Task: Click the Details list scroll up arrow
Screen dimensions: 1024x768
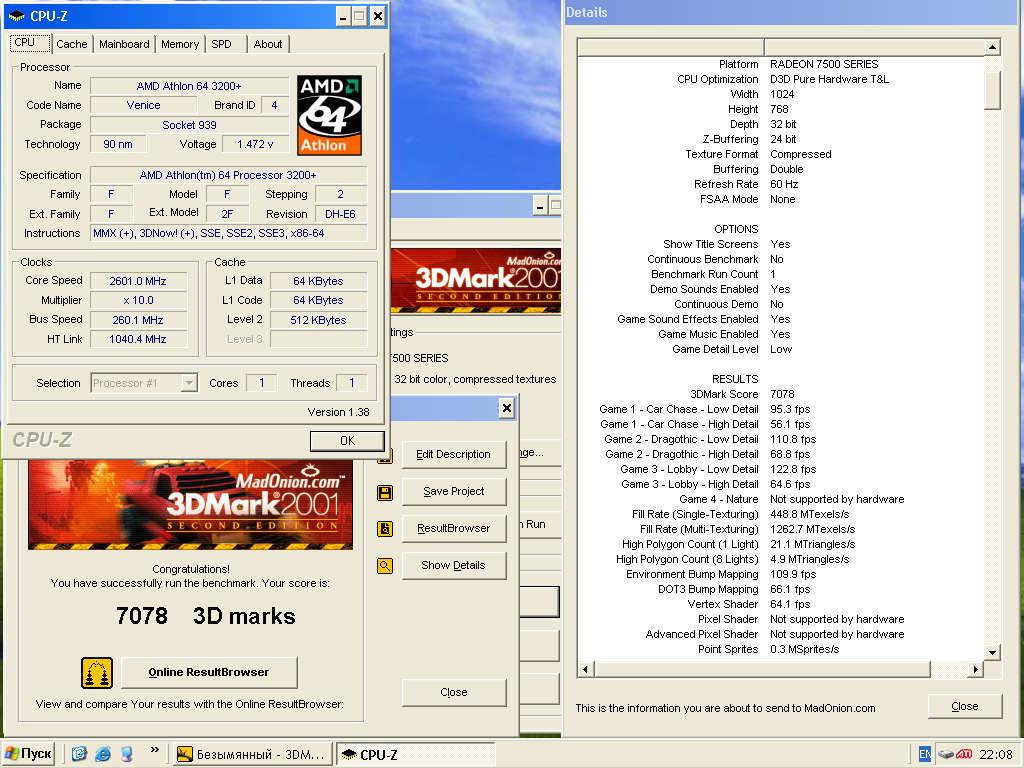Action: (992, 47)
